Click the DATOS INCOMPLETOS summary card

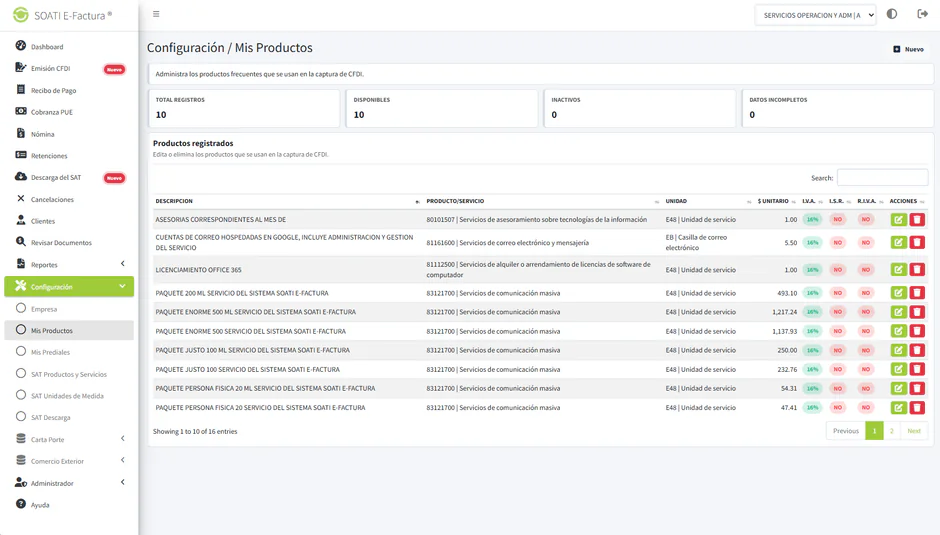[x=837, y=108]
